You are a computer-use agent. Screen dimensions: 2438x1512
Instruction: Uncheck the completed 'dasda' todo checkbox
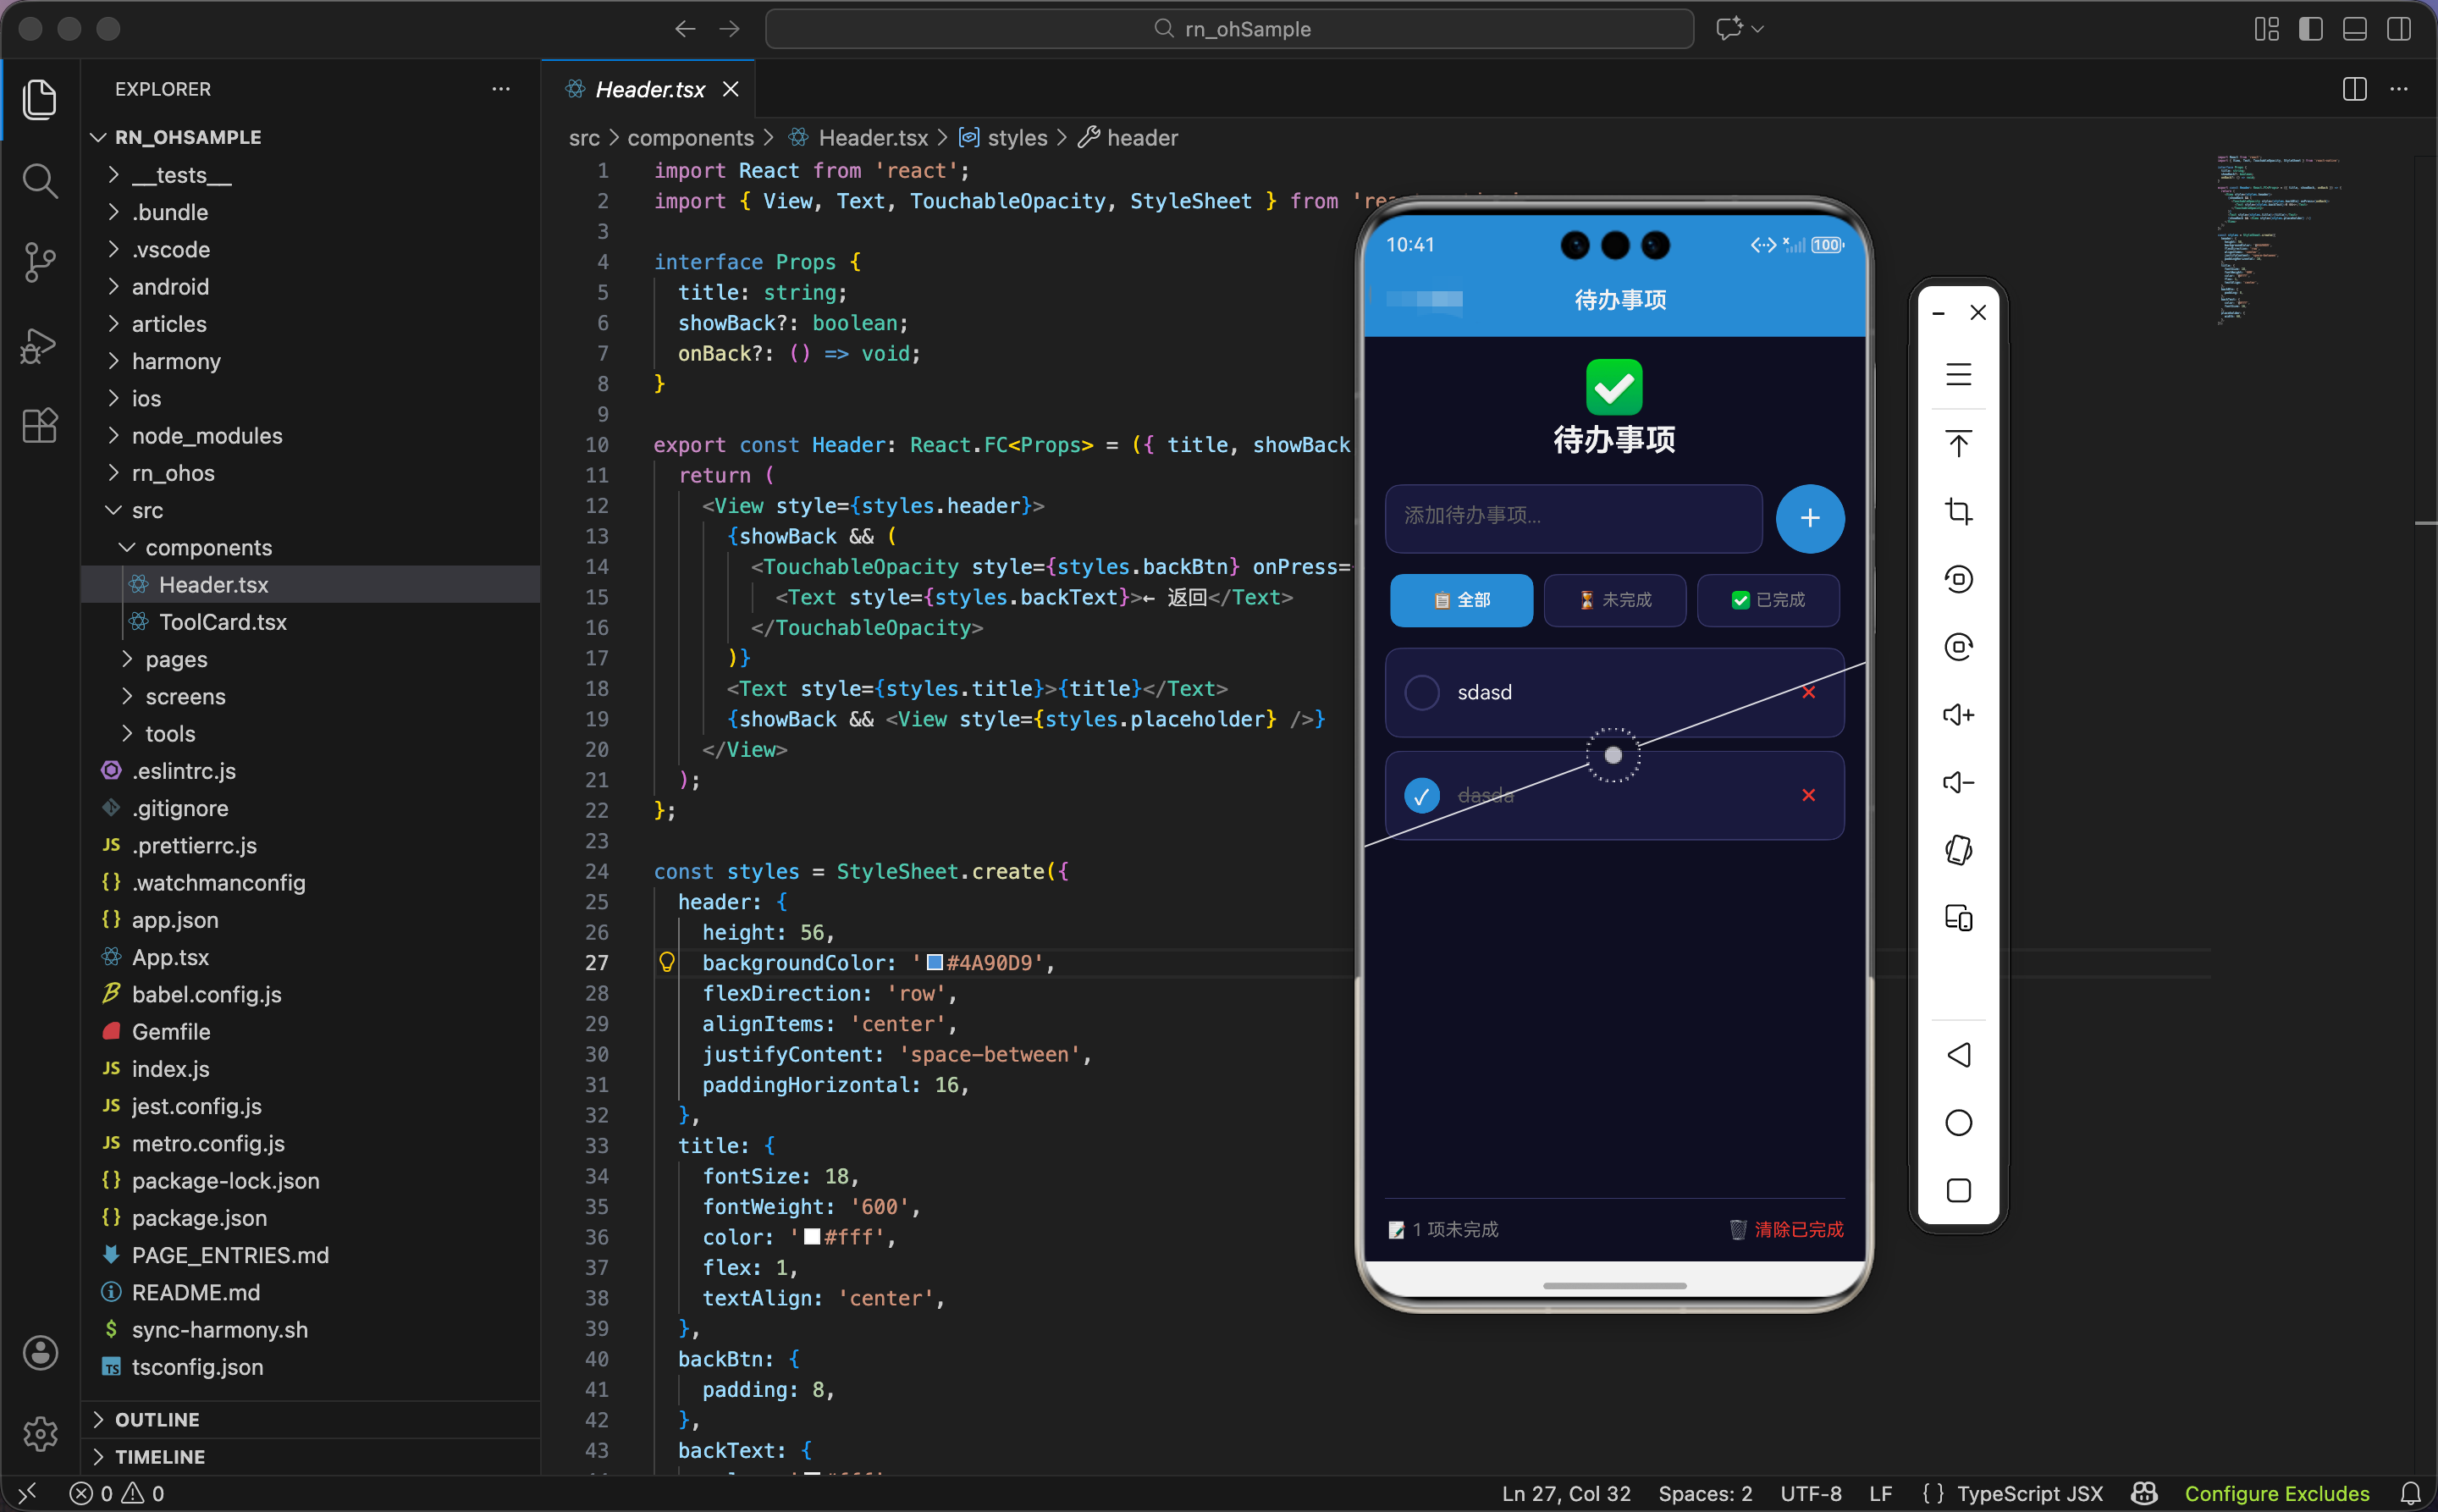tap(1421, 795)
